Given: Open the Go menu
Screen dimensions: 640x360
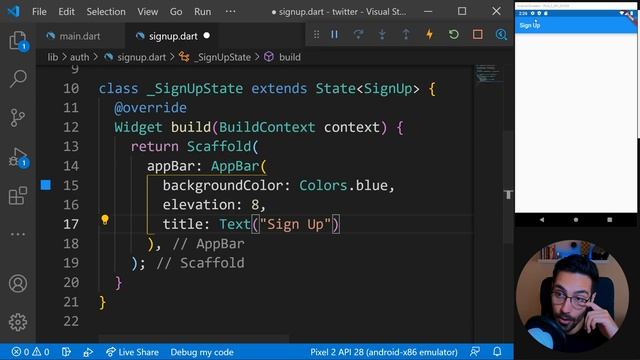Looking at the screenshot, I should [x=176, y=12].
